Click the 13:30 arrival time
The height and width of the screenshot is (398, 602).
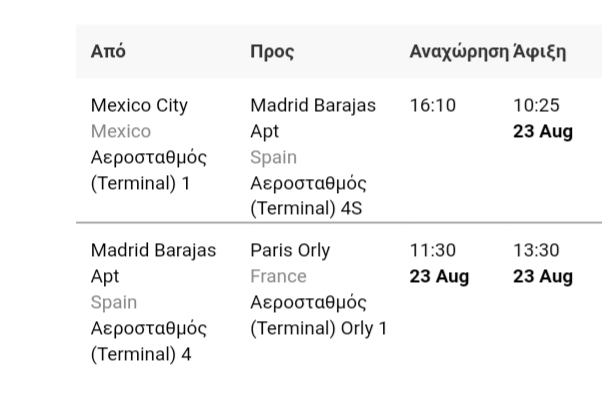pos(536,251)
